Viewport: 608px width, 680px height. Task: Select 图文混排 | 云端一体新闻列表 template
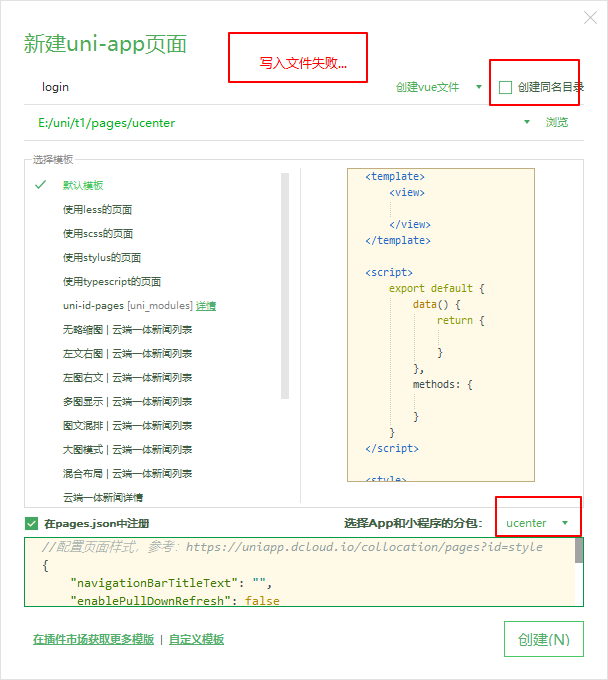[x=127, y=426]
